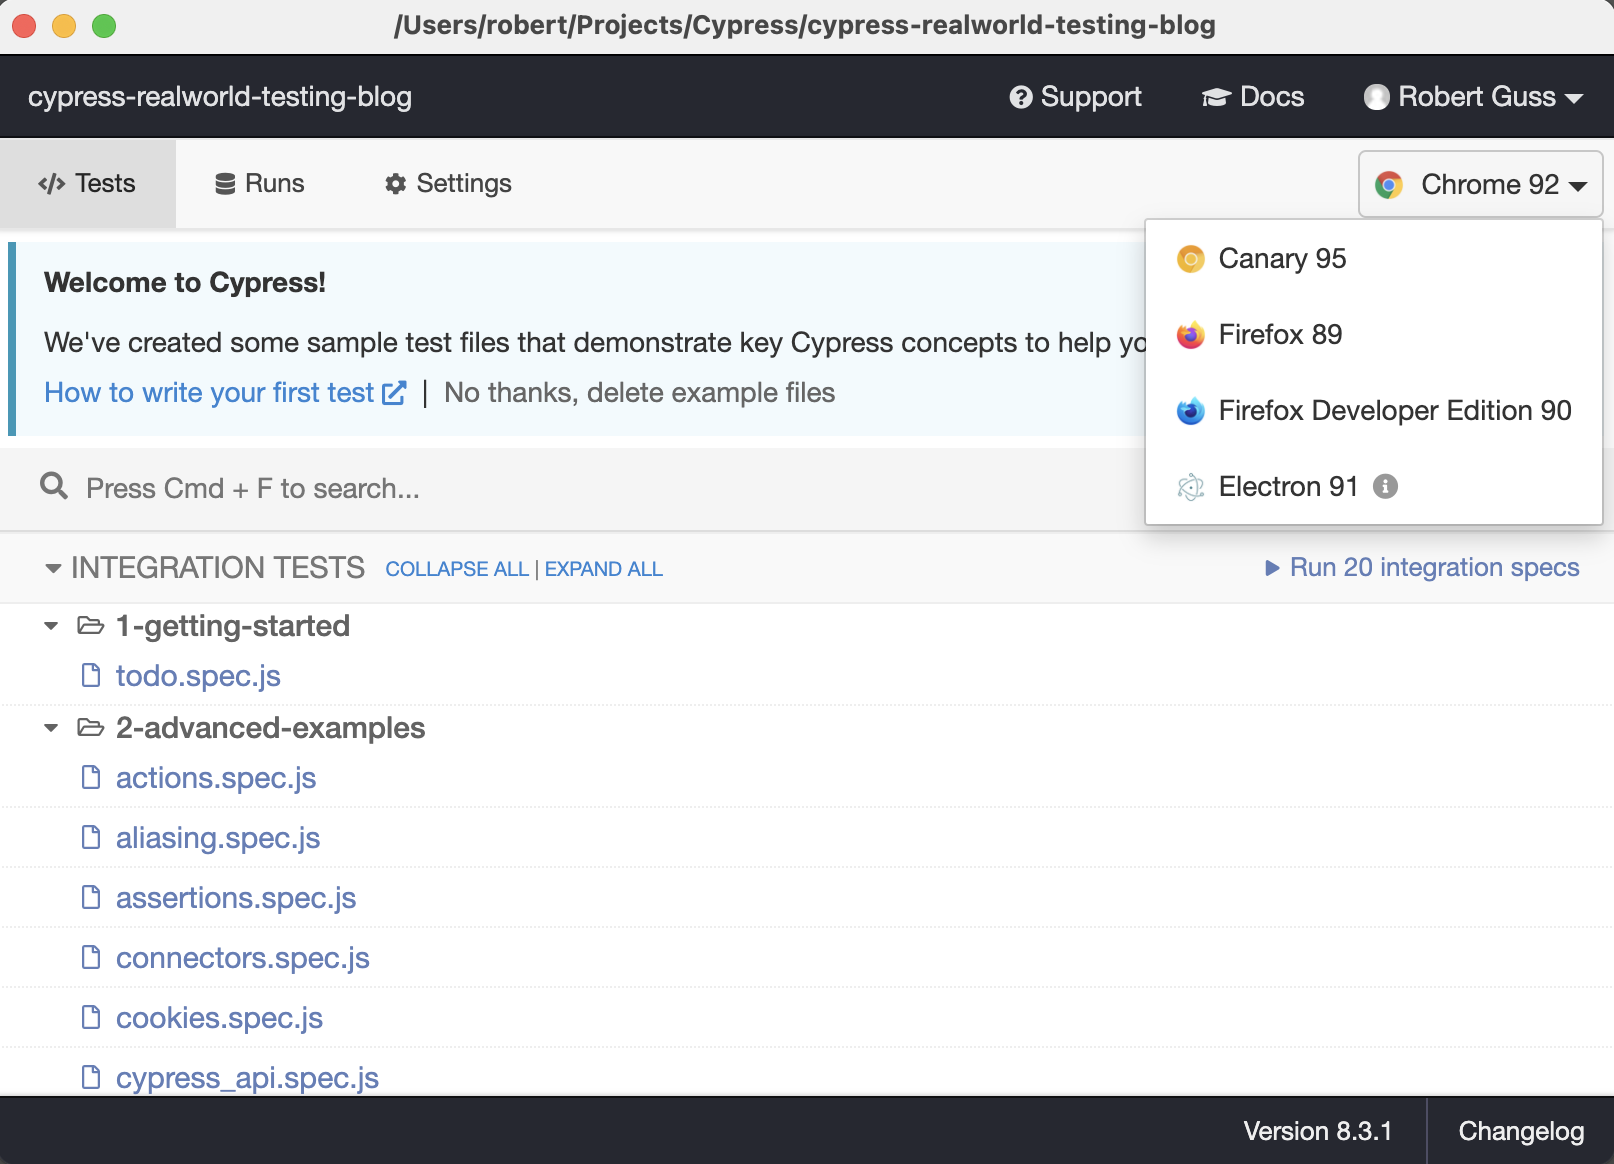Open How to write your first test link

click(225, 393)
